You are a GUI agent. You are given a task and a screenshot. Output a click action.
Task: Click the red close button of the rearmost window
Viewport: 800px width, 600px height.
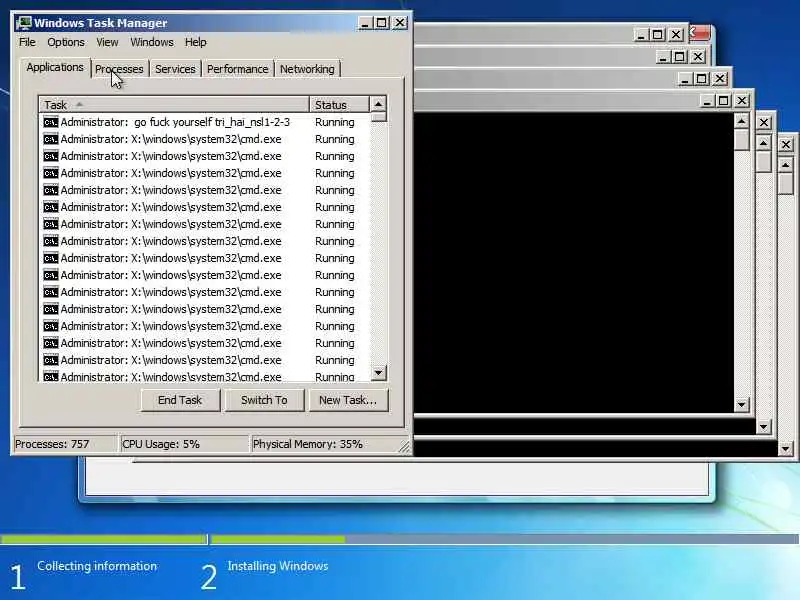pyautogui.click(x=699, y=34)
